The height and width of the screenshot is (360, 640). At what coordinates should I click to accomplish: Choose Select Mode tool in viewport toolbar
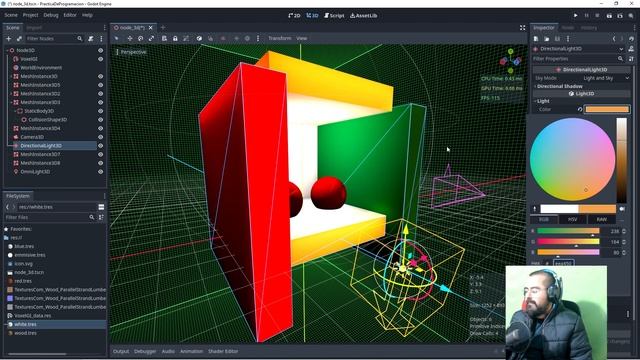click(x=117, y=38)
